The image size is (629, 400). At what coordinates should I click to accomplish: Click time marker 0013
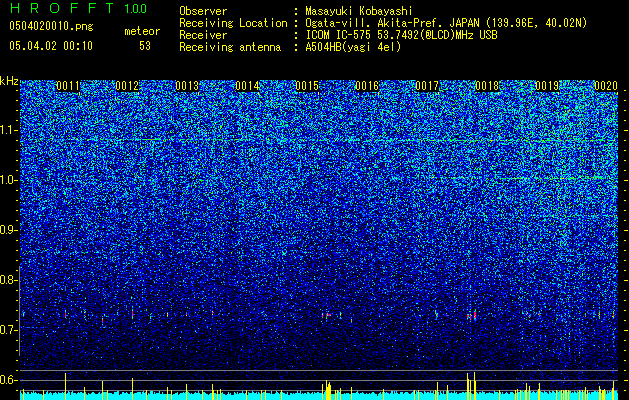click(187, 86)
